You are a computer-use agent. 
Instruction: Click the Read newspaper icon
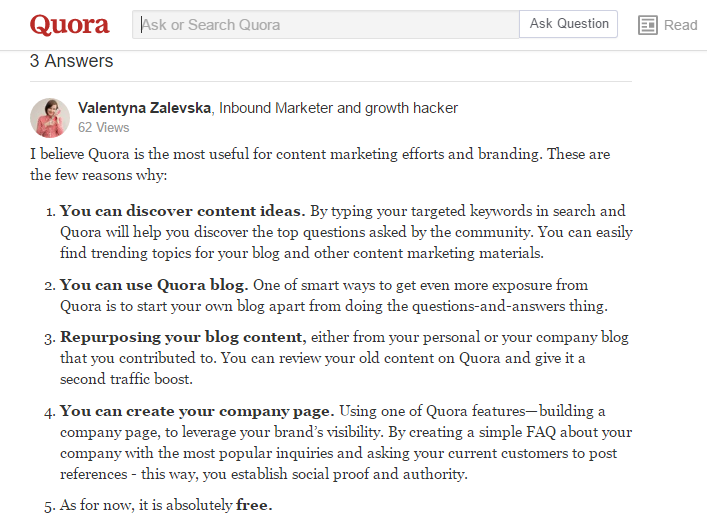tap(647, 25)
